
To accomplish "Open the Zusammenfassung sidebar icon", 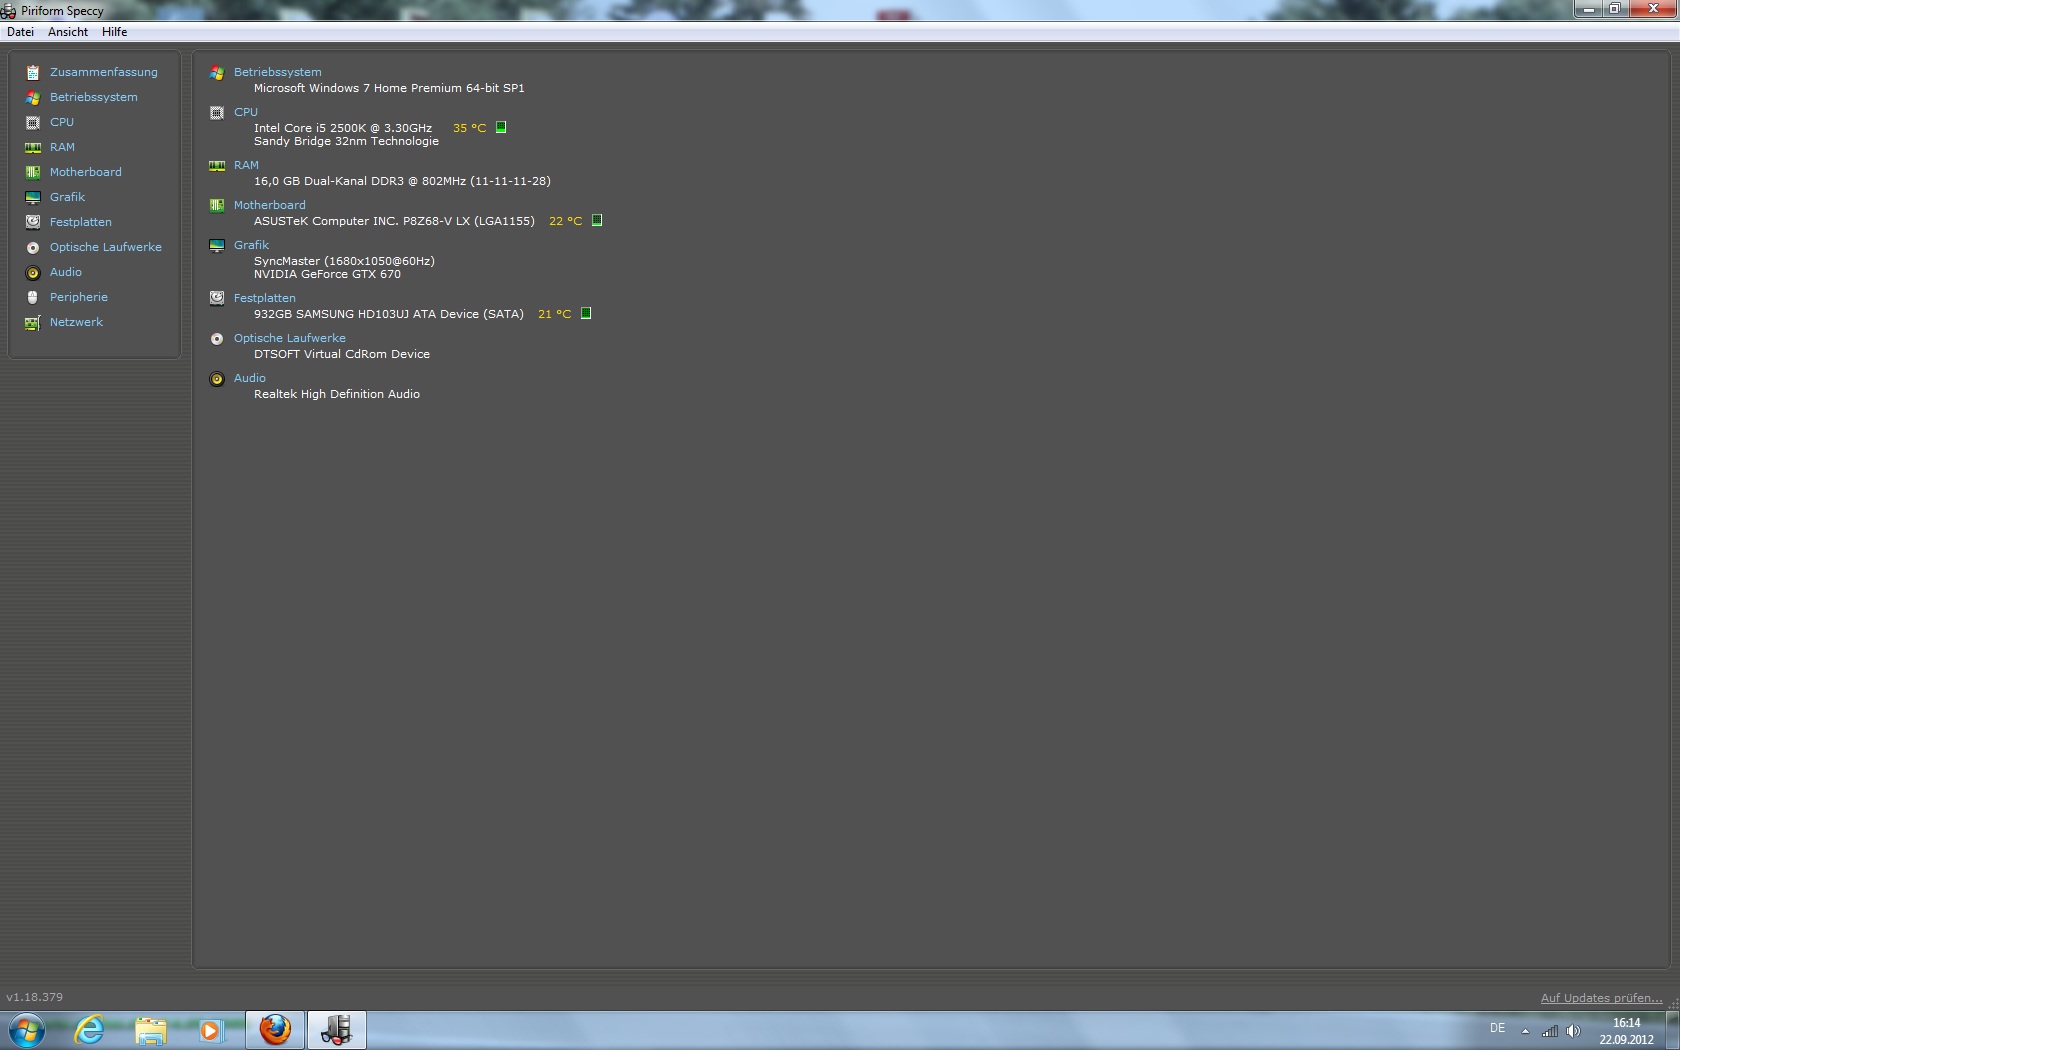I will point(33,72).
